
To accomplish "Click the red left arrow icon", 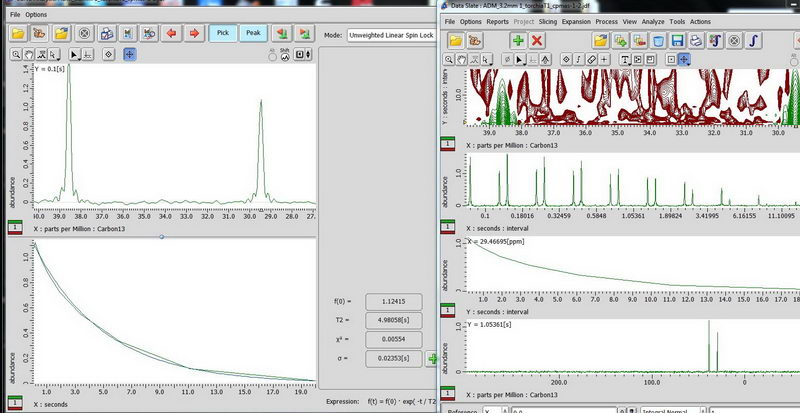I will pos(170,34).
